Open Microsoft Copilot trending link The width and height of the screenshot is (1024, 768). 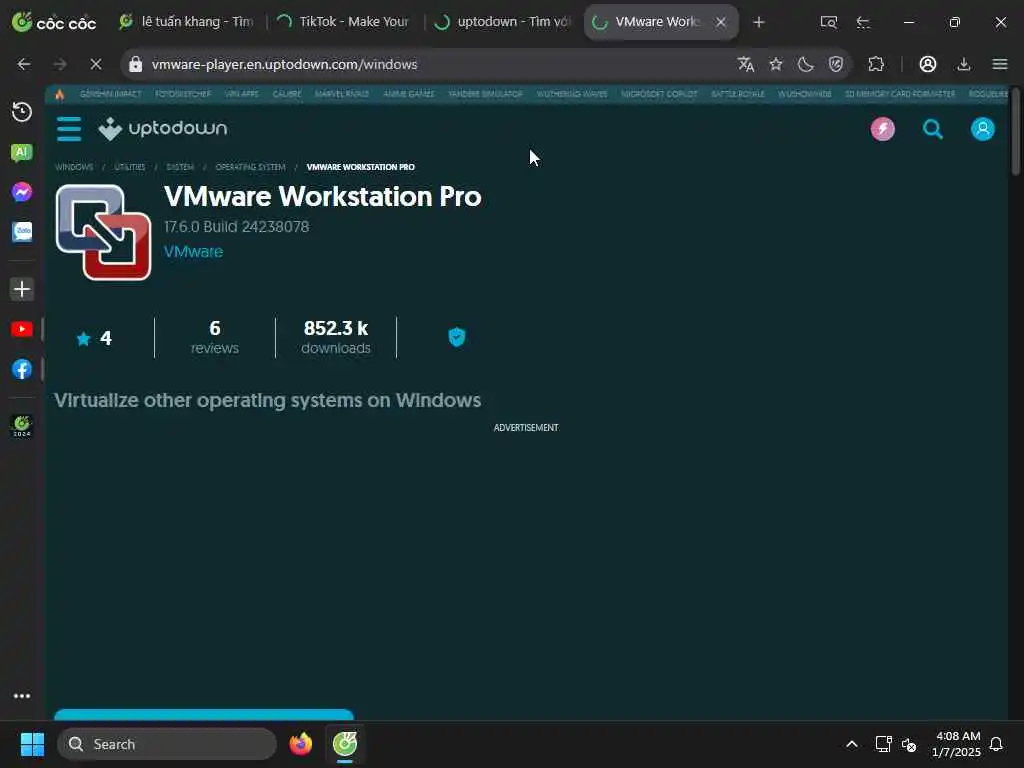[x=659, y=94]
